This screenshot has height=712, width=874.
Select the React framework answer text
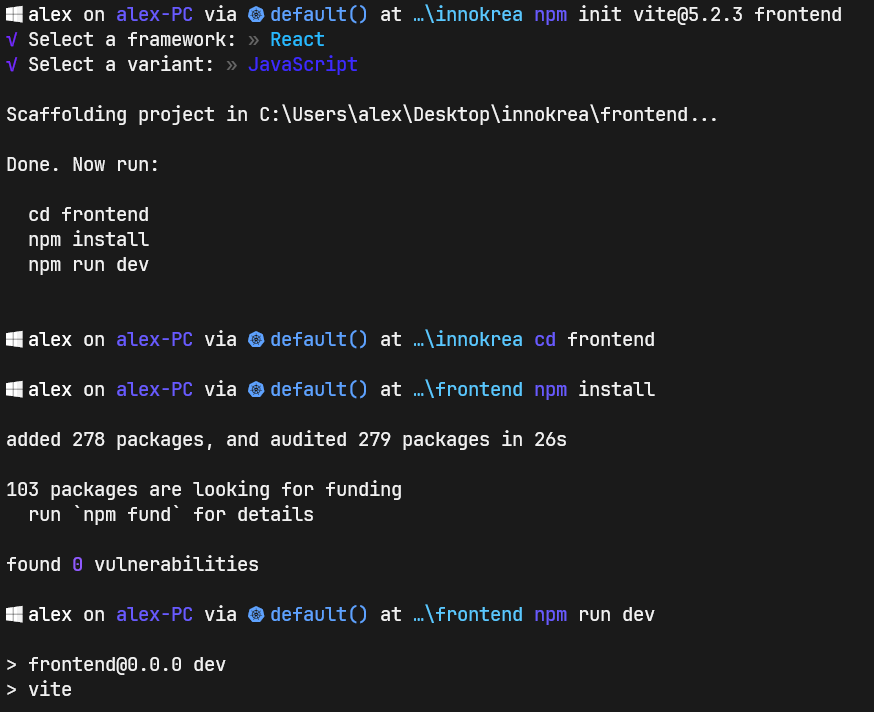coord(297,40)
